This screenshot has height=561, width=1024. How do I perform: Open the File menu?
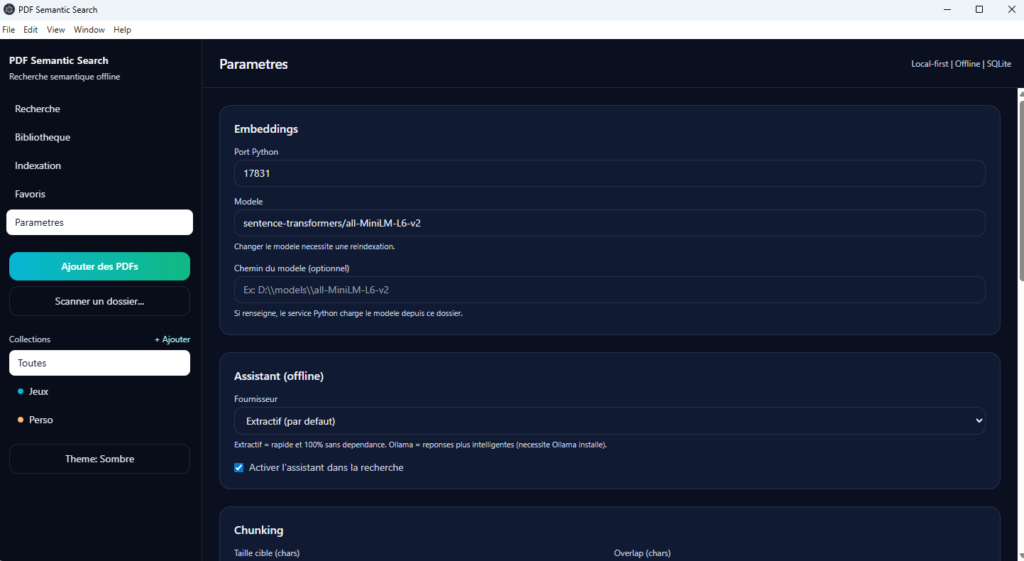point(9,30)
